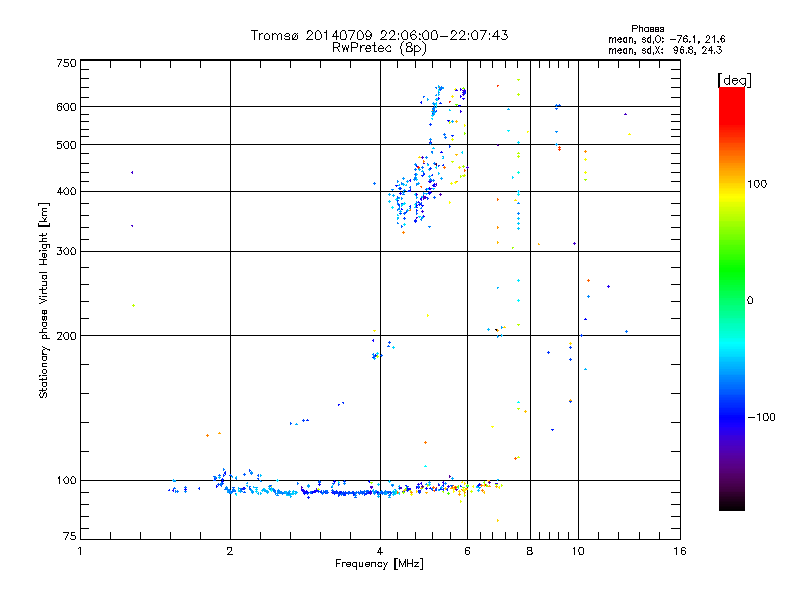Click the x-axis tick label '16'

[x=680, y=551]
